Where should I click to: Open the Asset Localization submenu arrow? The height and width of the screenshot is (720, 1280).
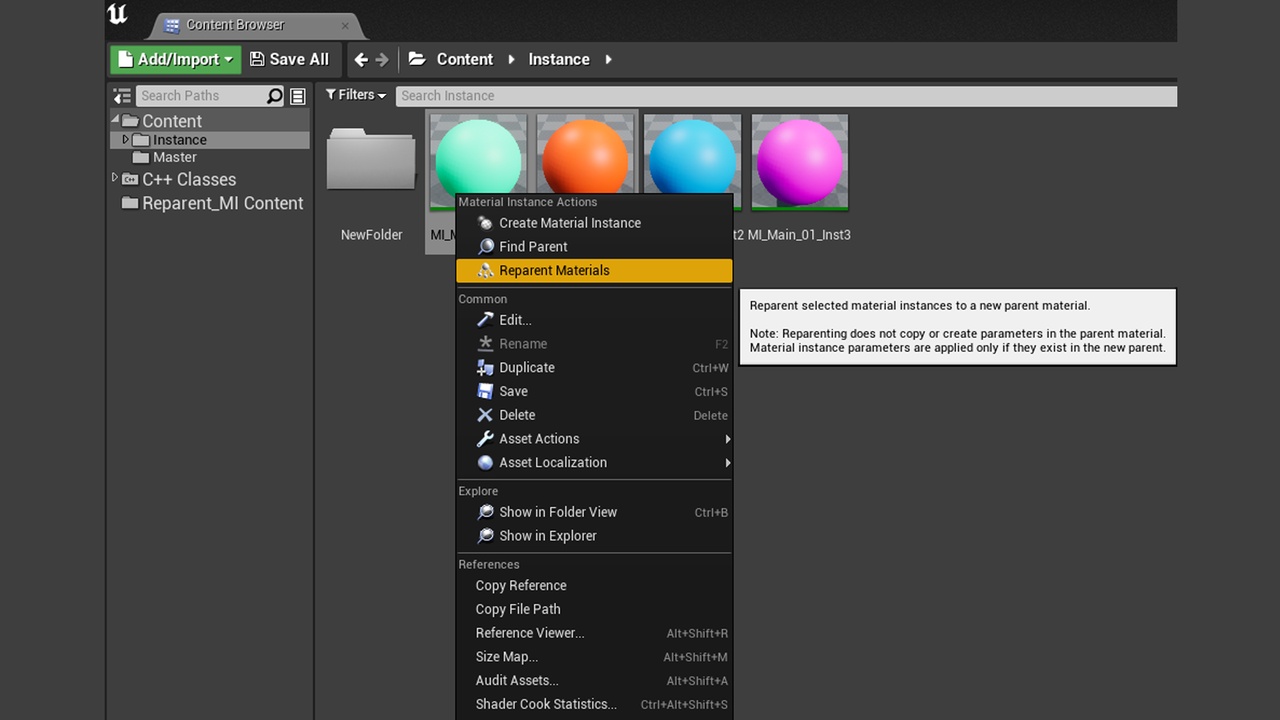pos(727,463)
